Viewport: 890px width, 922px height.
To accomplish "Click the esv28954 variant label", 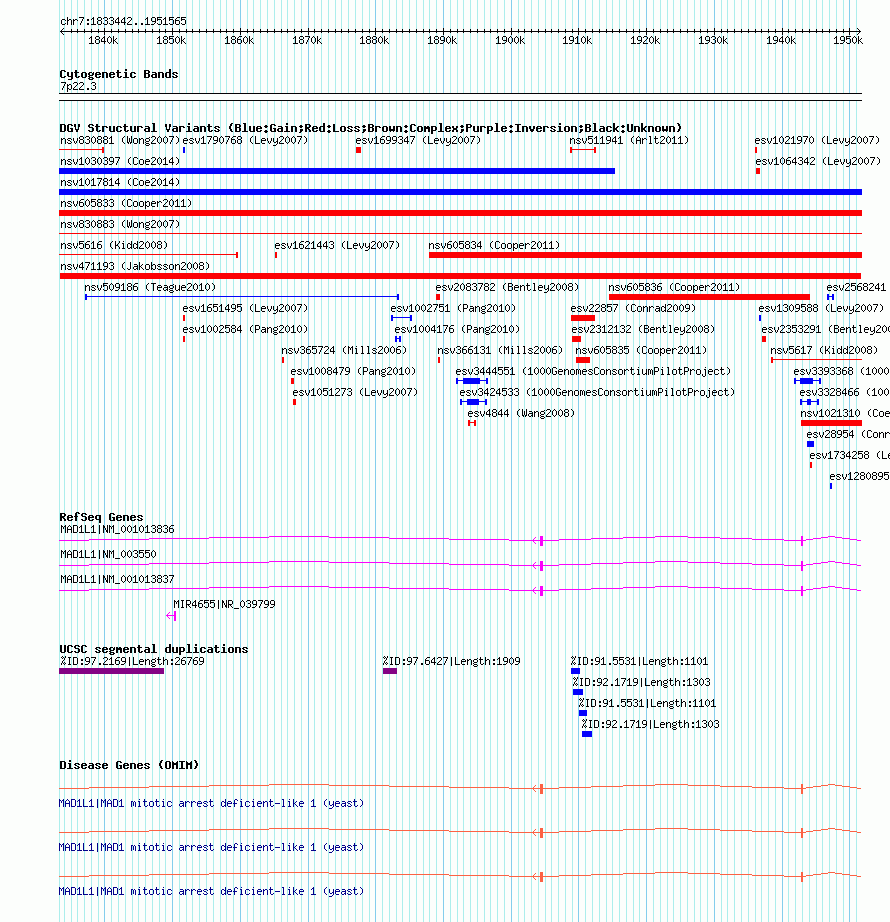I will point(848,435).
